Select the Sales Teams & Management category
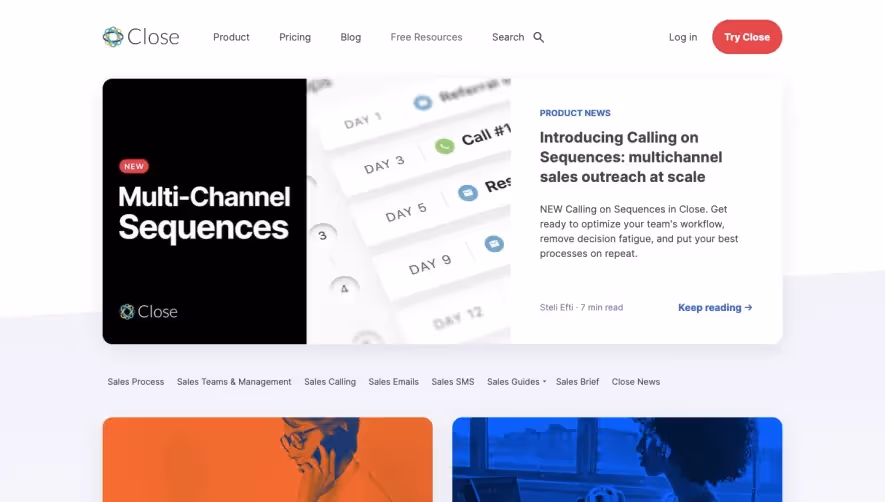 (x=234, y=382)
